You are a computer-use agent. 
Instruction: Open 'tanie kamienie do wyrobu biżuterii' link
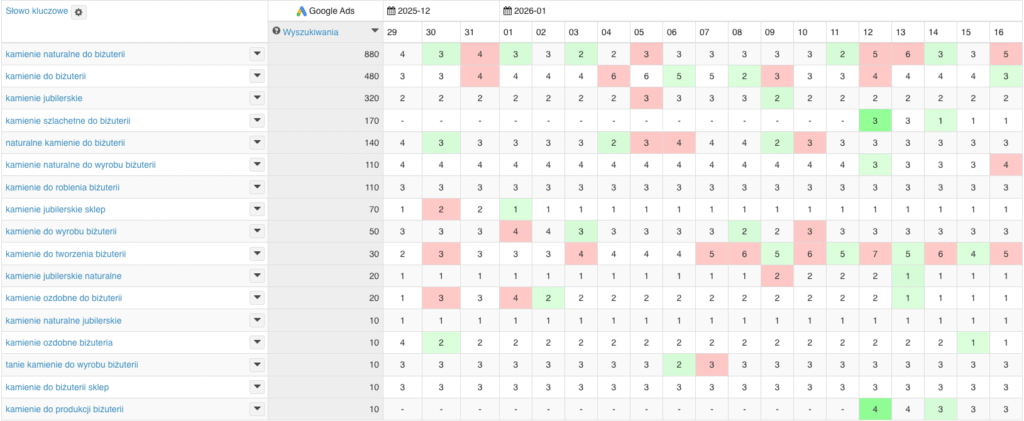pyautogui.click(x=71, y=365)
